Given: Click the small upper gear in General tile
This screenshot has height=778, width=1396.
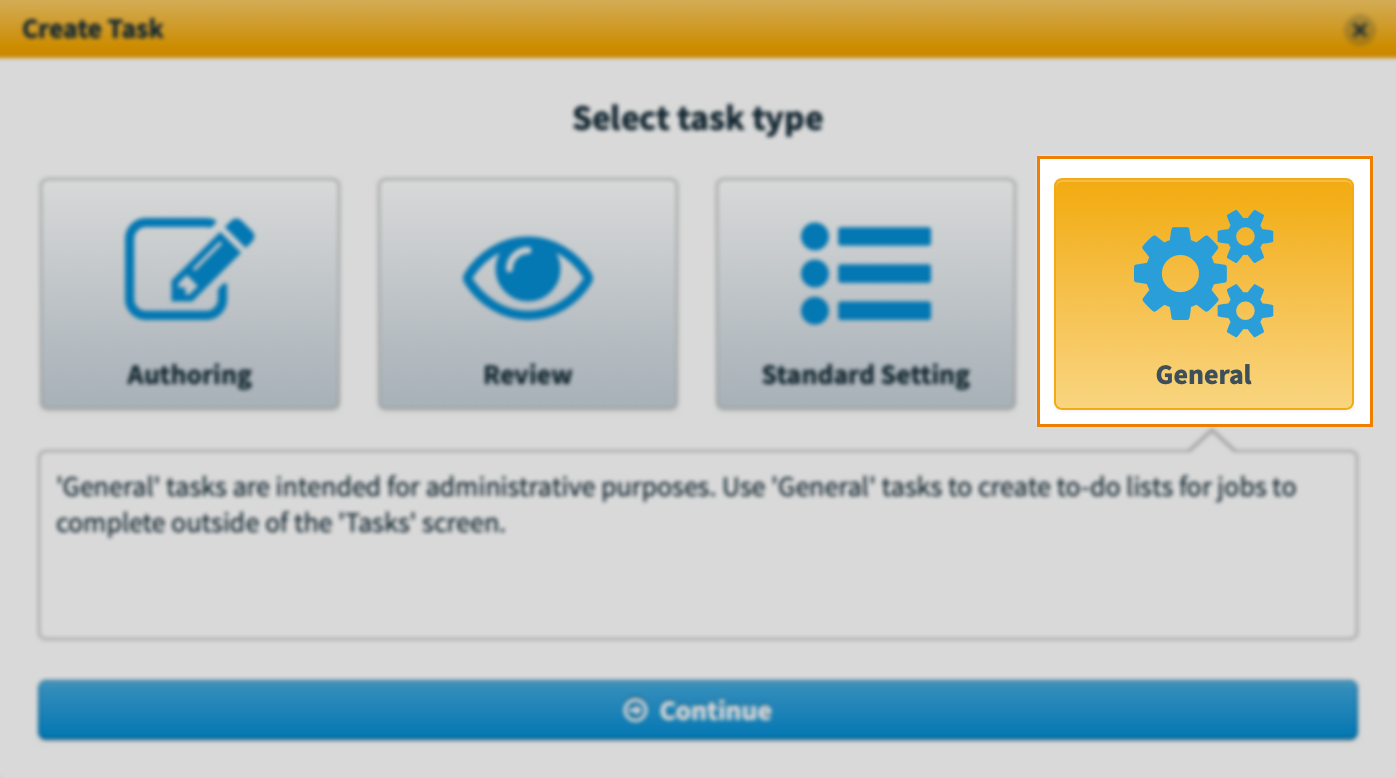Looking at the screenshot, I should click(1245, 236).
